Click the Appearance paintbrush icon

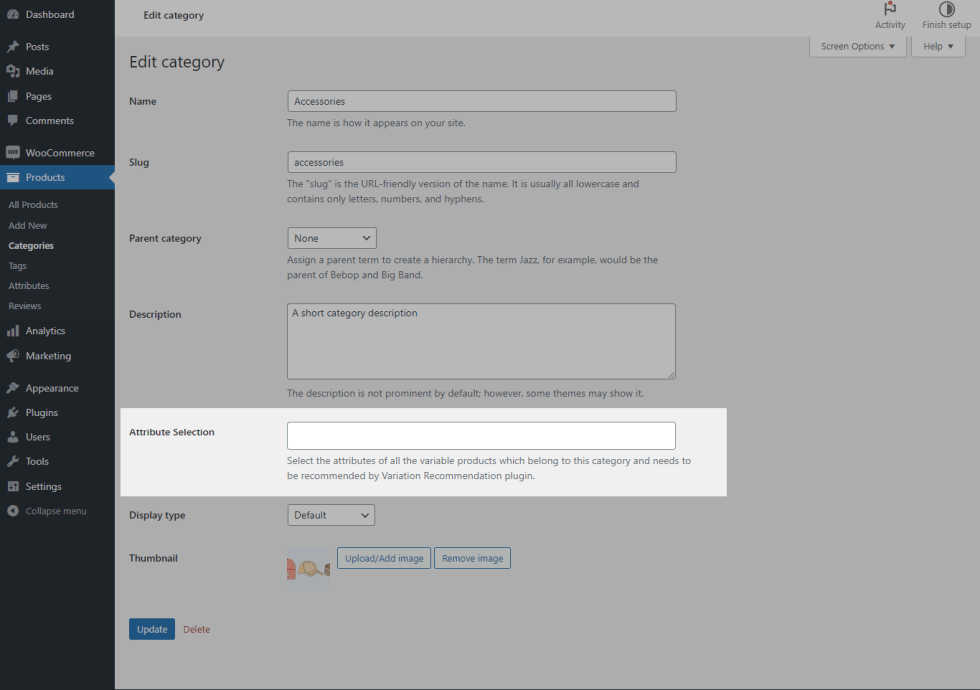[12, 388]
